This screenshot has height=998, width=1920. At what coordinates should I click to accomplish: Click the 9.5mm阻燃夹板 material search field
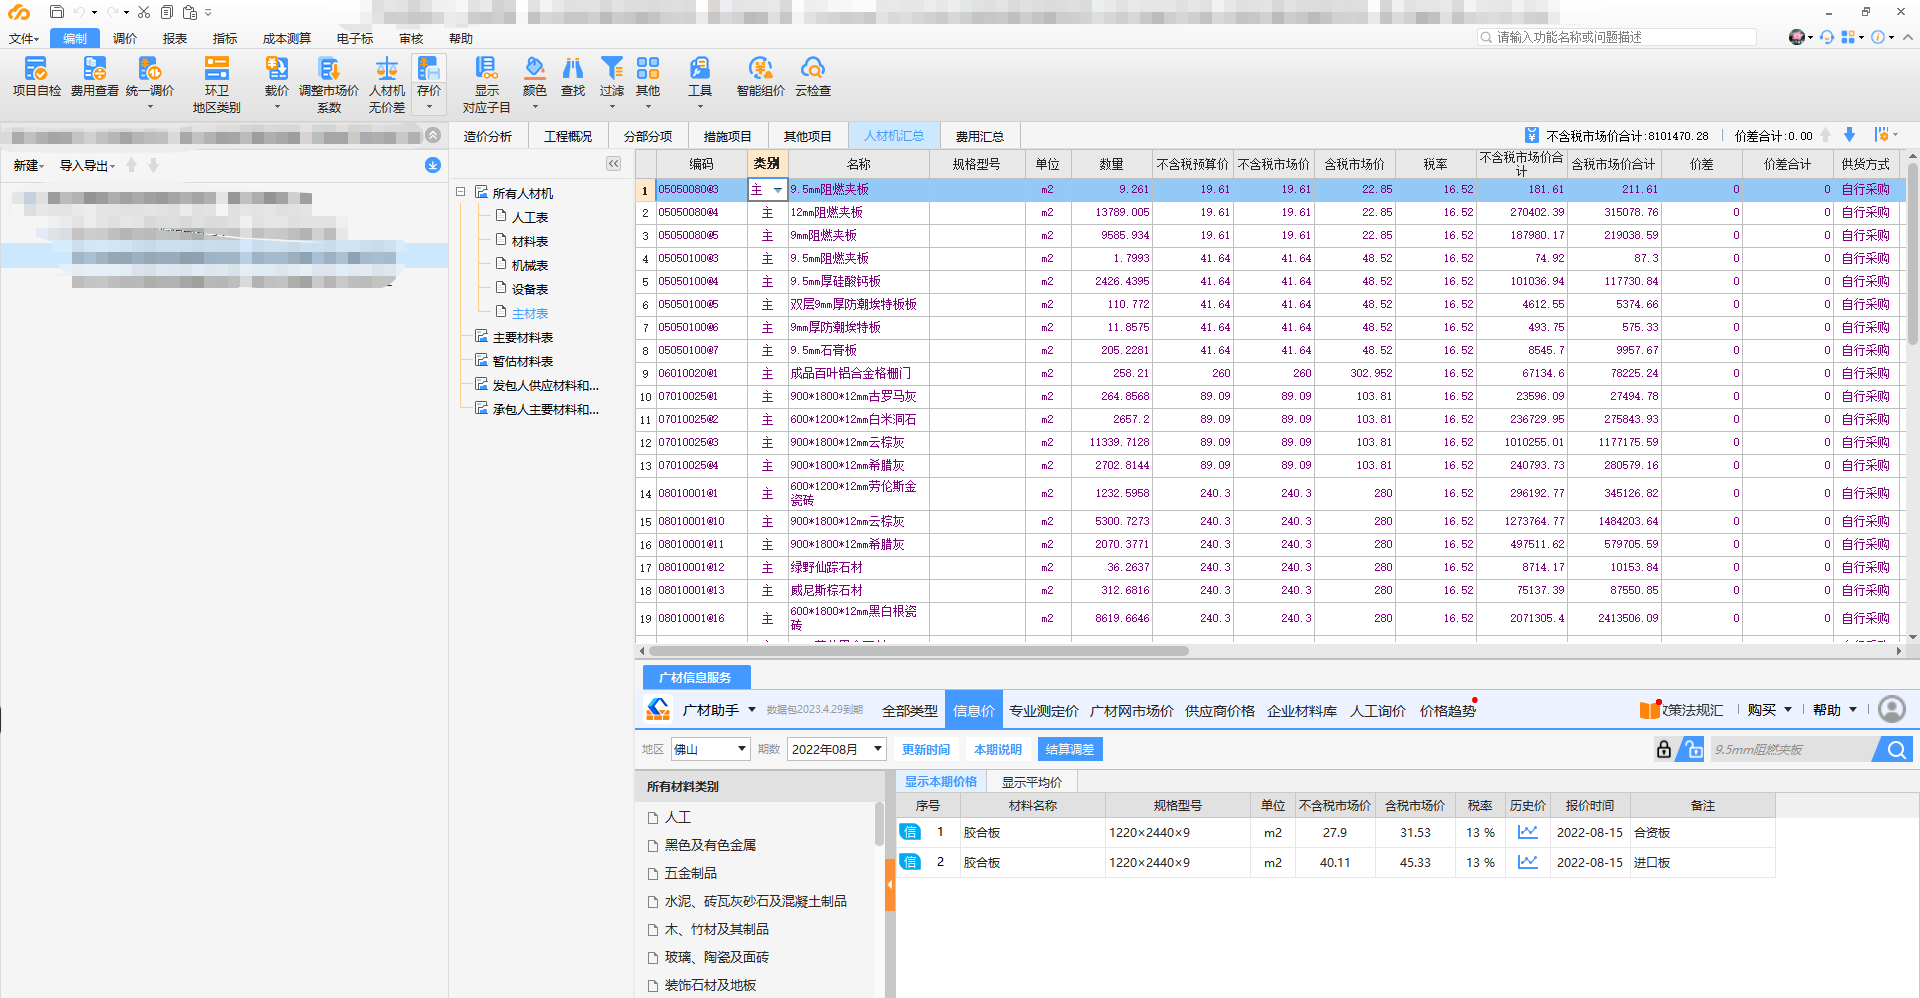coord(1789,749)
